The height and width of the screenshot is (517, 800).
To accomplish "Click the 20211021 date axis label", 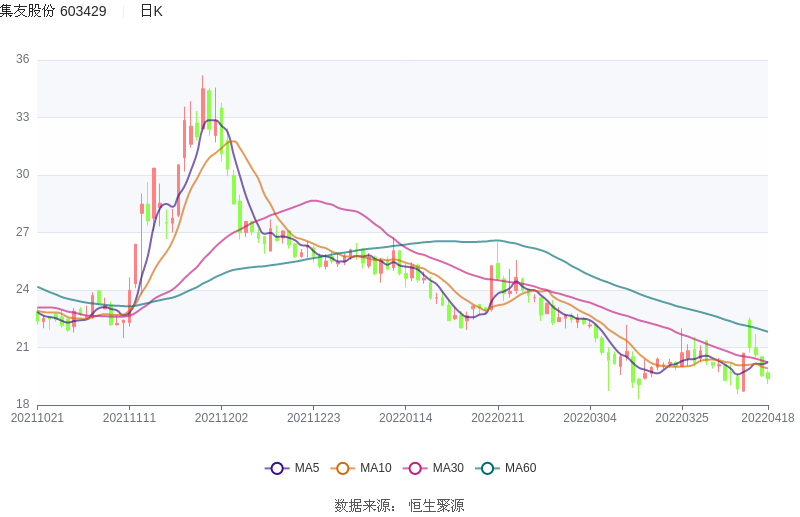I will (37, 418).
